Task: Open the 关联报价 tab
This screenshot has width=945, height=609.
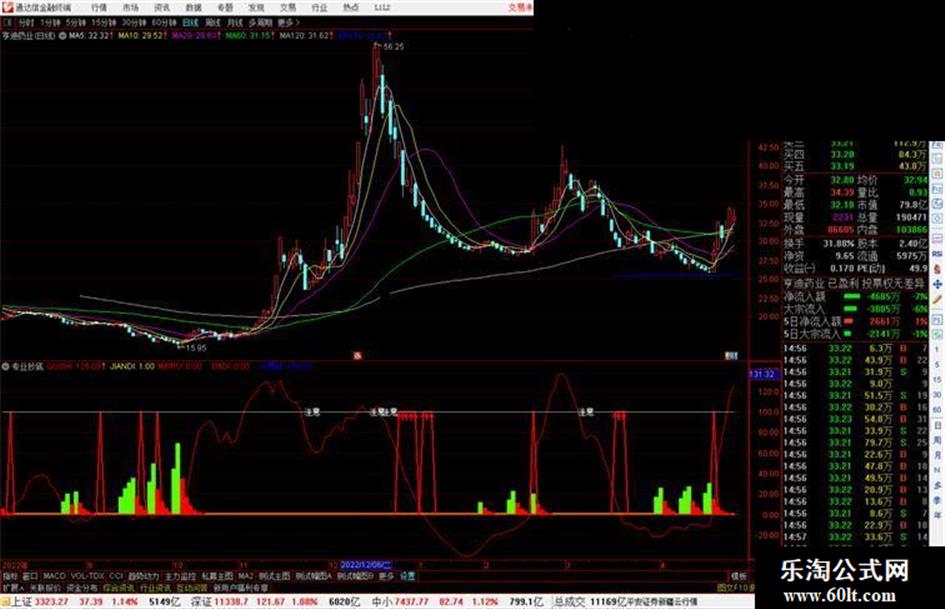Action: (45, 587)
